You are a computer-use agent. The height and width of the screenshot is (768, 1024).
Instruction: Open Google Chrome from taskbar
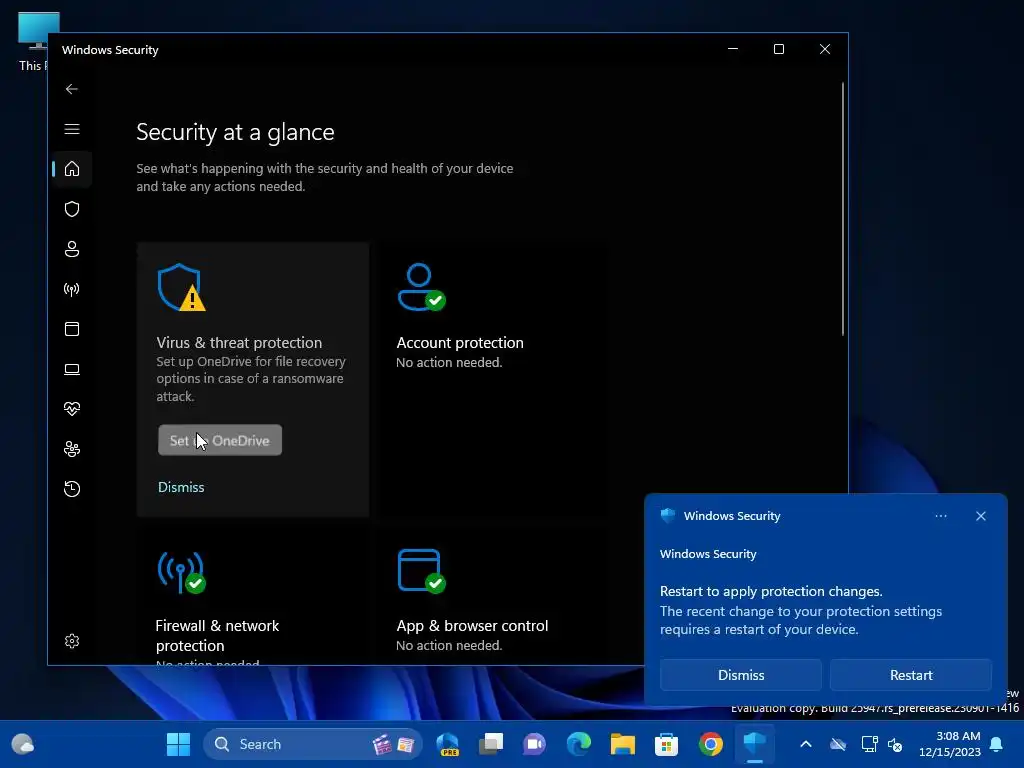click(x=711, y=744)
